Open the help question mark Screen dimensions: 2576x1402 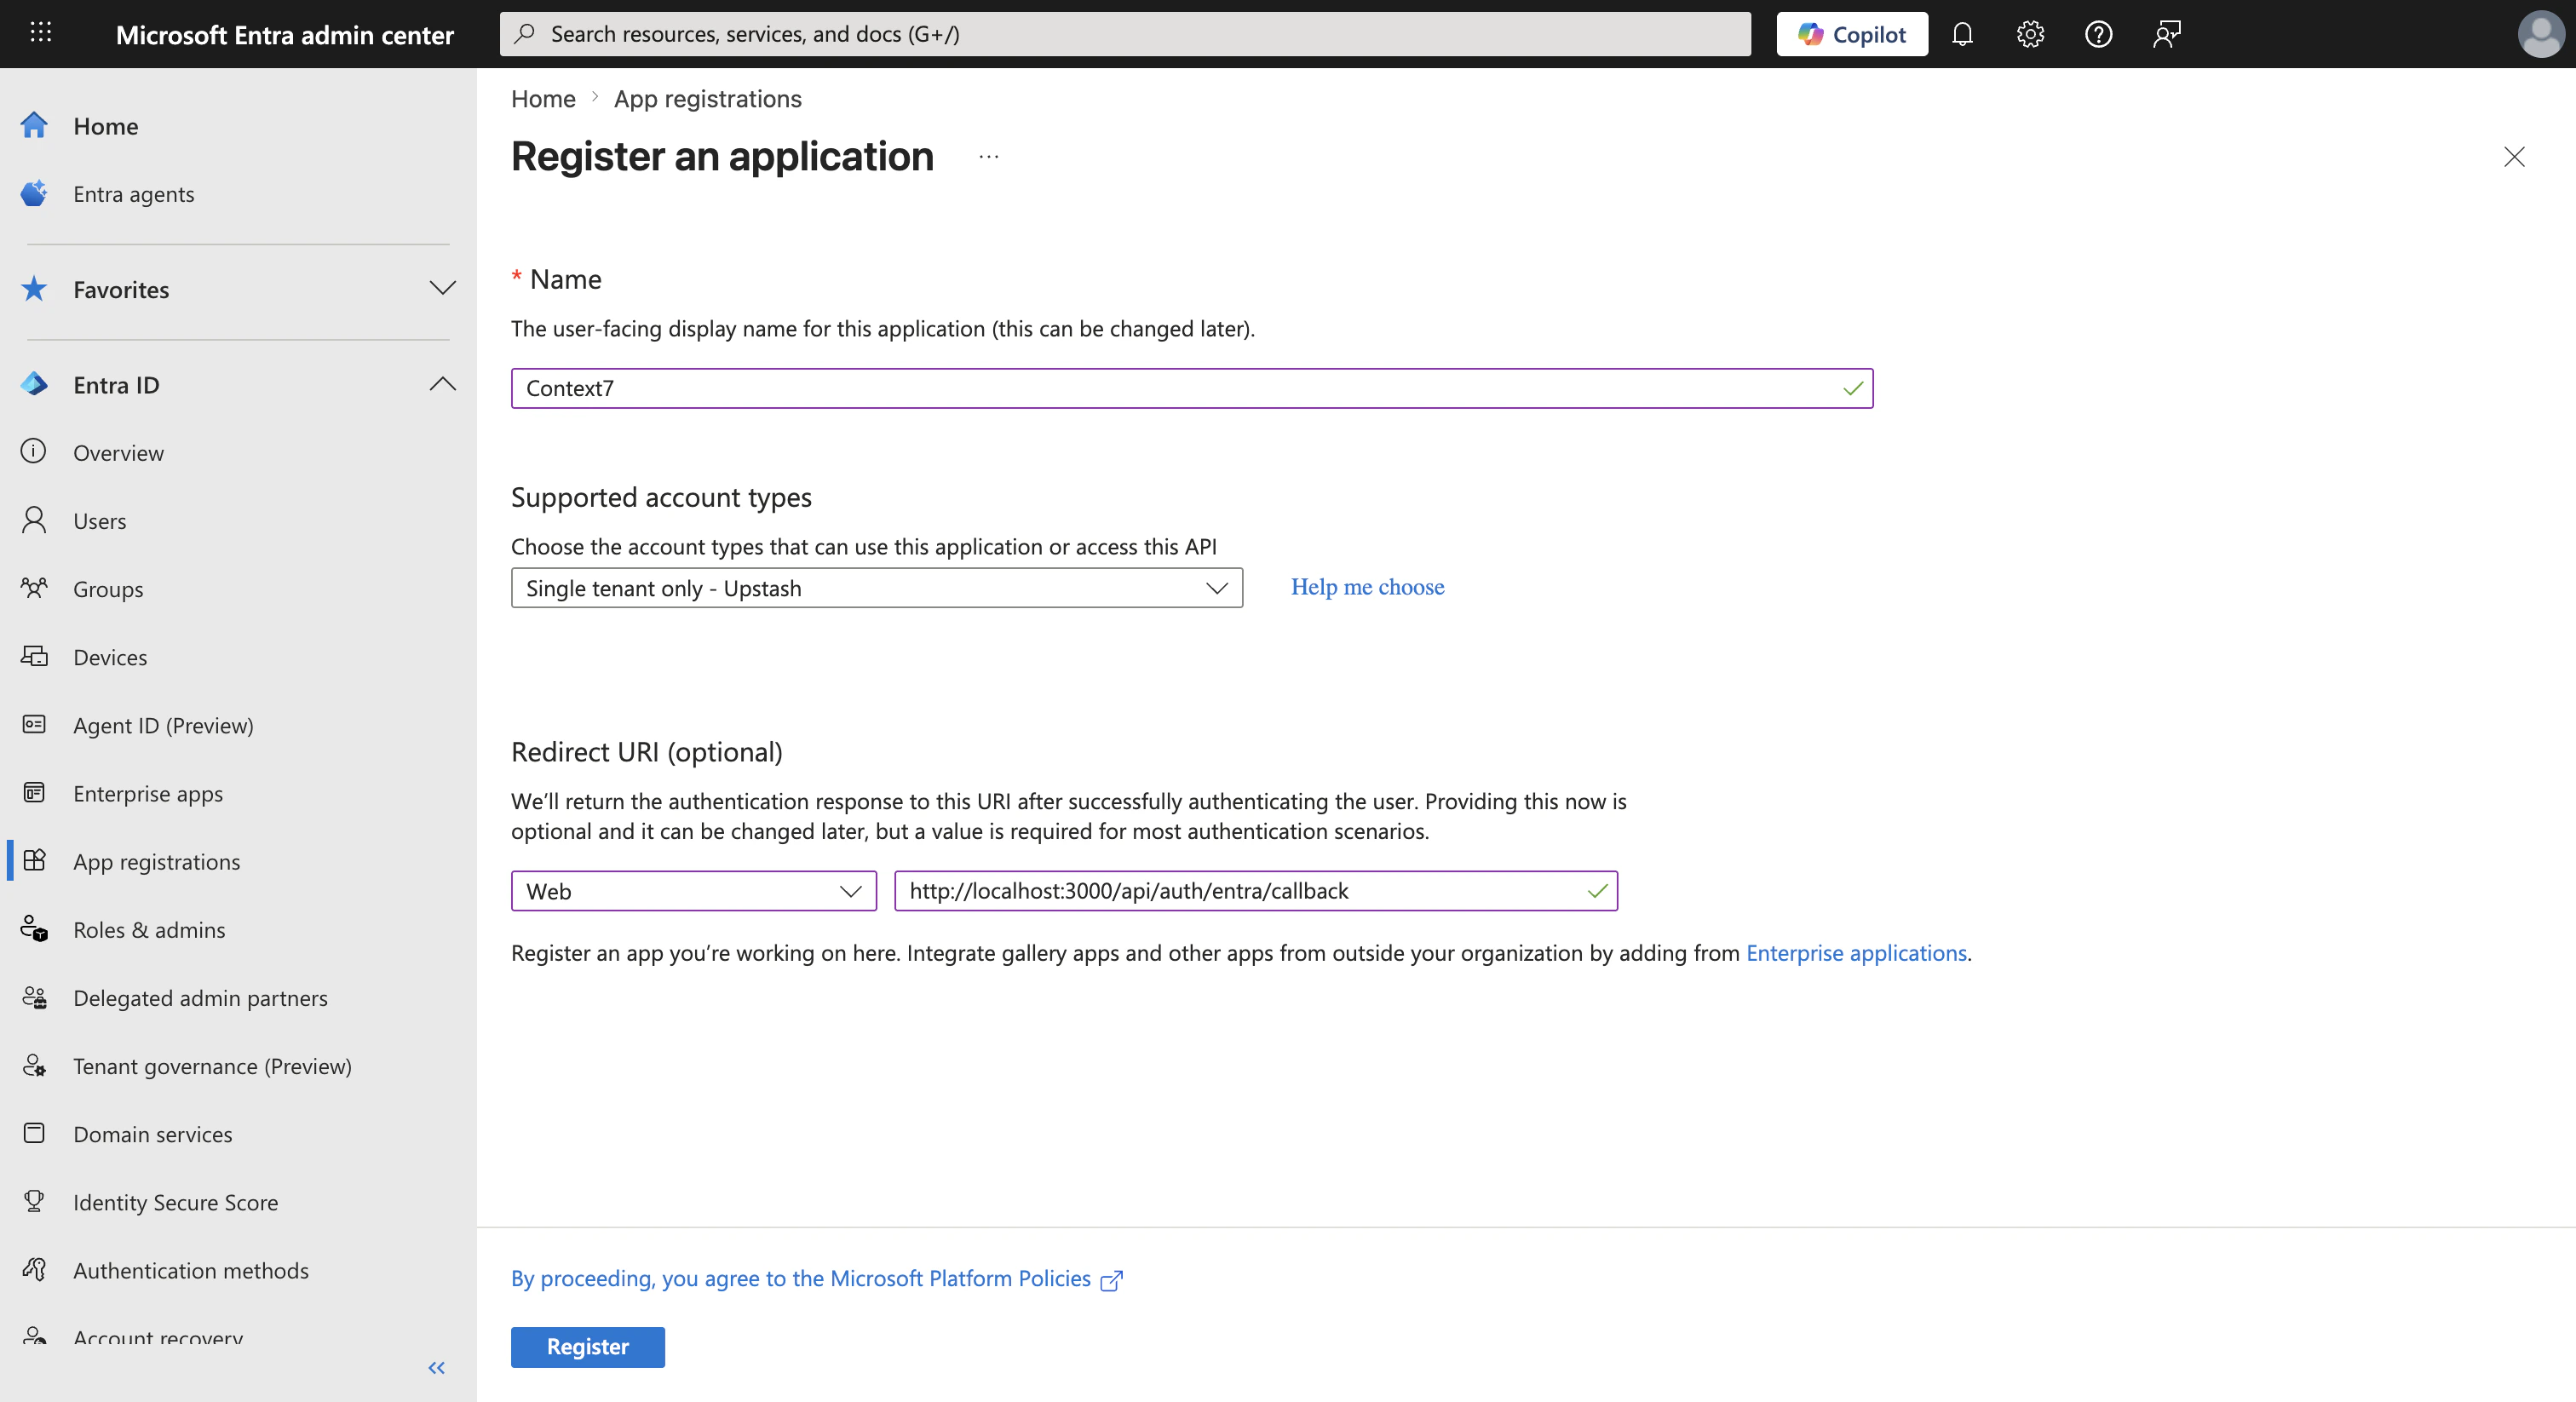click(x=2098, y=34)
